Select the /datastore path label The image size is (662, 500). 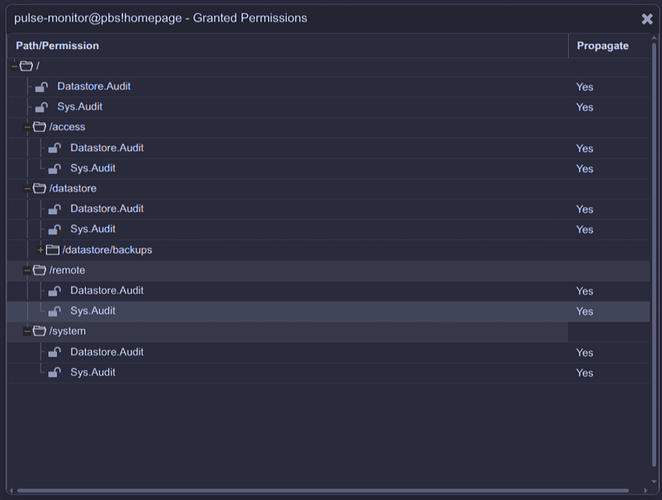pos(73,188)
